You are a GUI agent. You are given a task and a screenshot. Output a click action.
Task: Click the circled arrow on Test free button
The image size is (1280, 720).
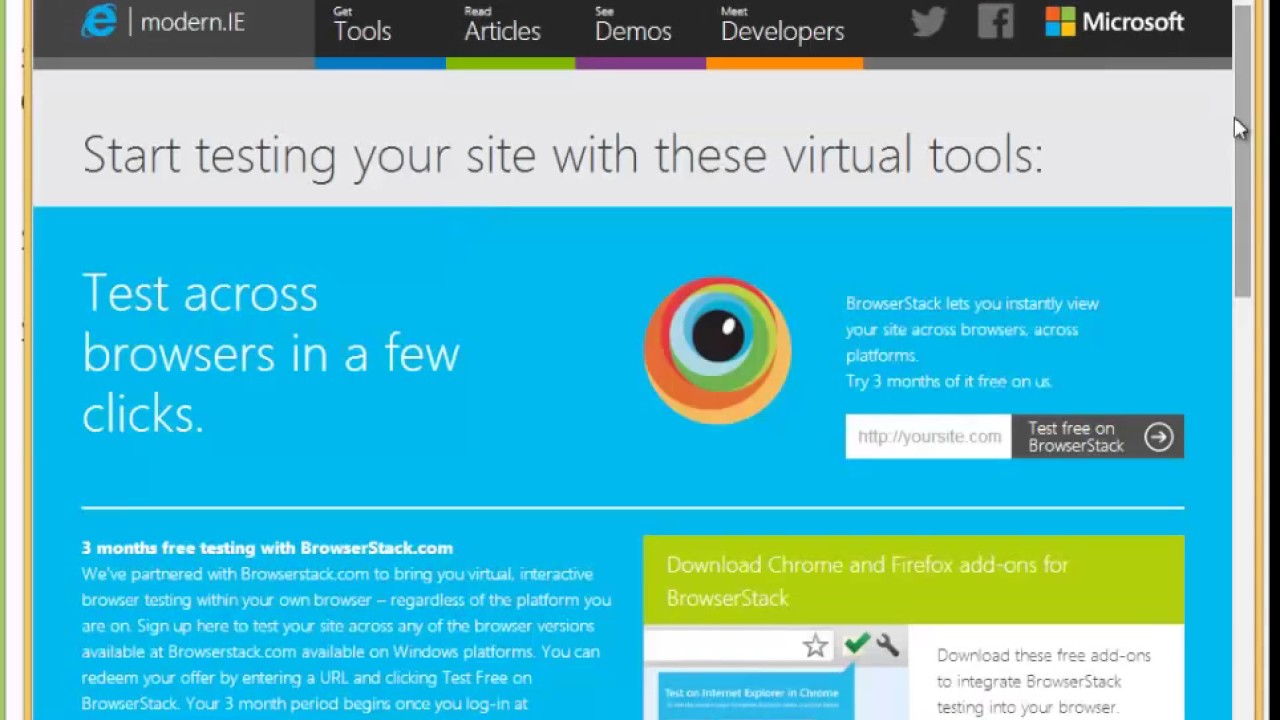coord(1159,437)
